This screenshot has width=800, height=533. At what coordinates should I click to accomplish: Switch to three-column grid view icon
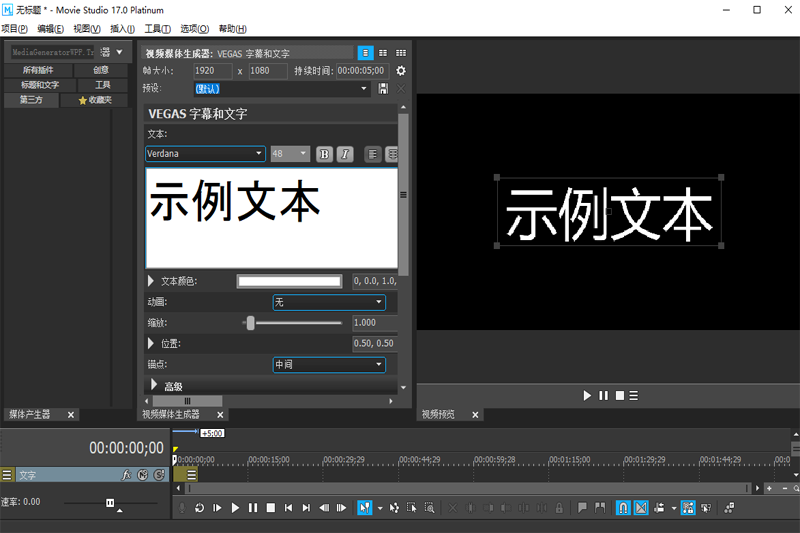(x=401, y=53)
